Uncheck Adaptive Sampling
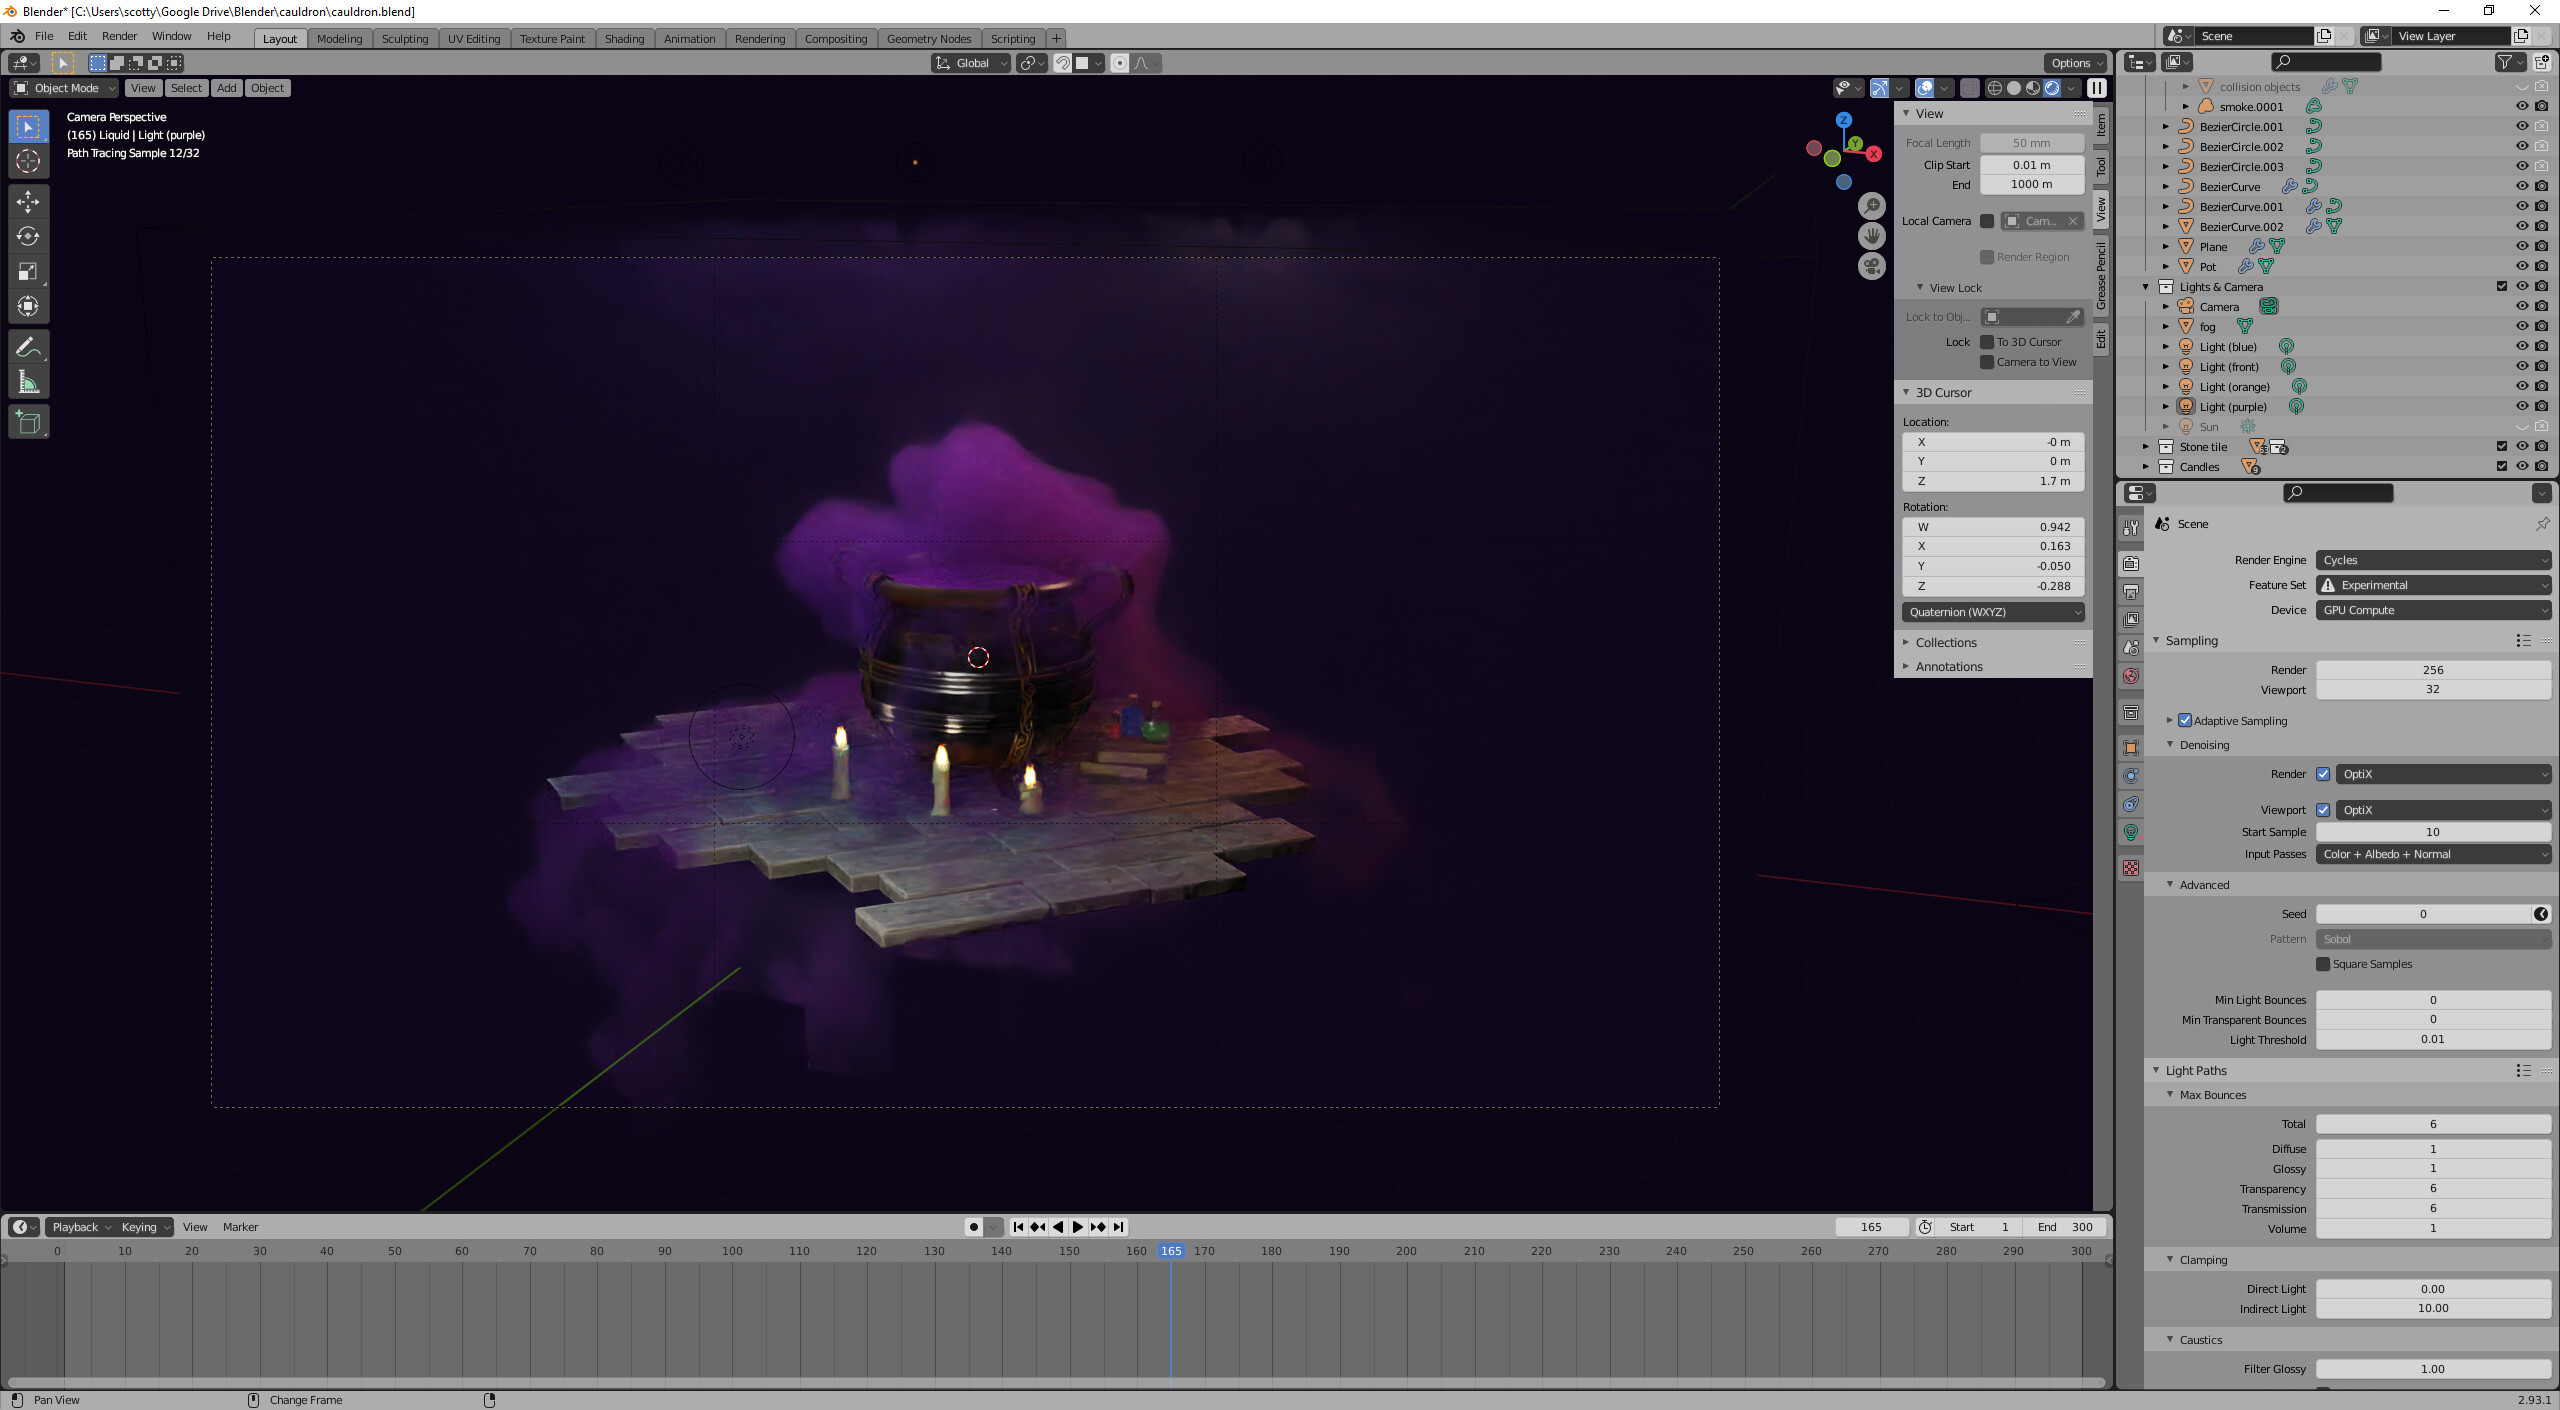Screen dimensions: 2560x1410 (2186, 720)
